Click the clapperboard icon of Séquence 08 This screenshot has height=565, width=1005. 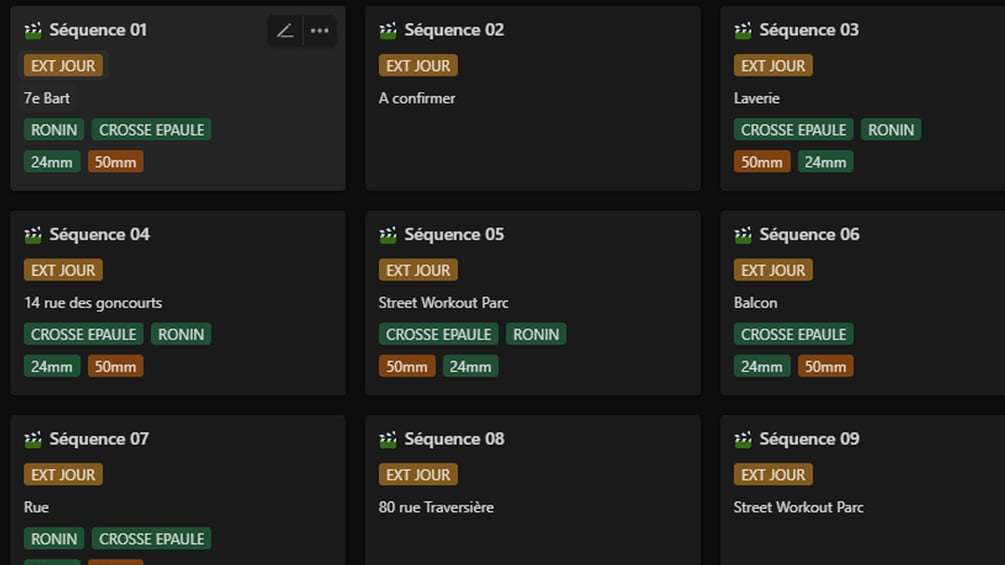[x=388, y=439]
